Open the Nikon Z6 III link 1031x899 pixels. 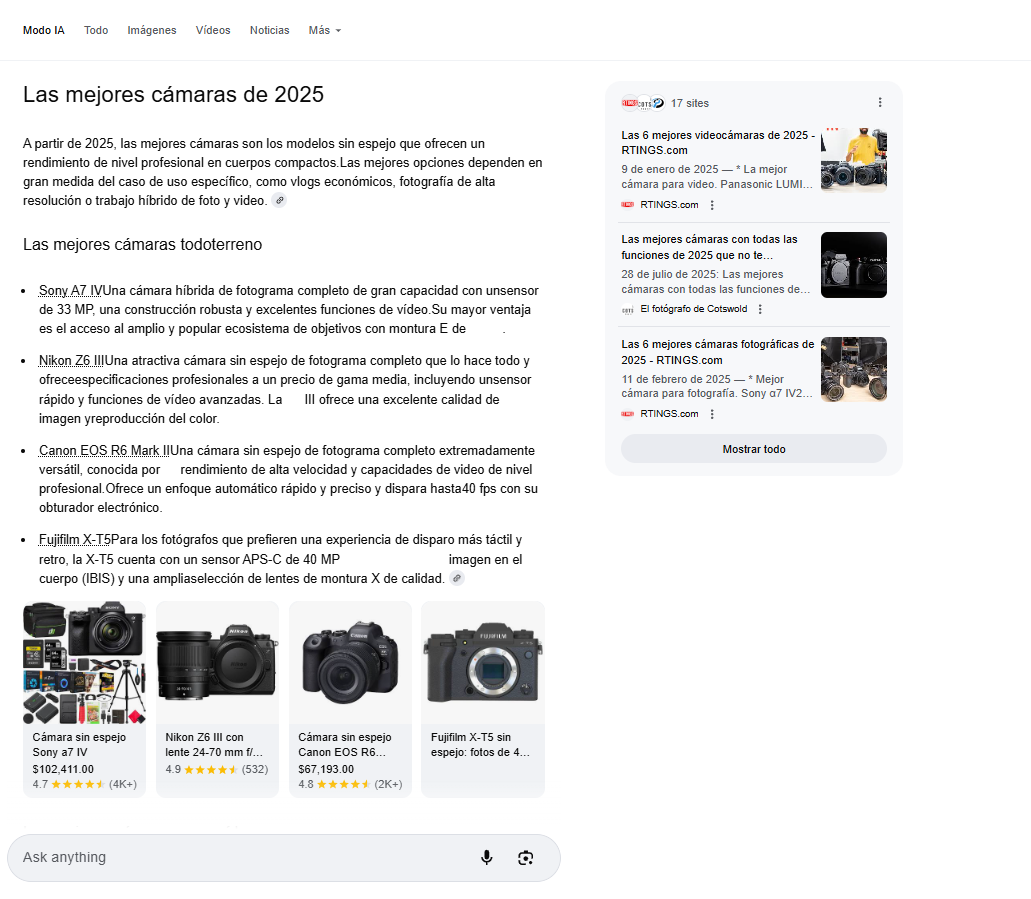point(71,360)
